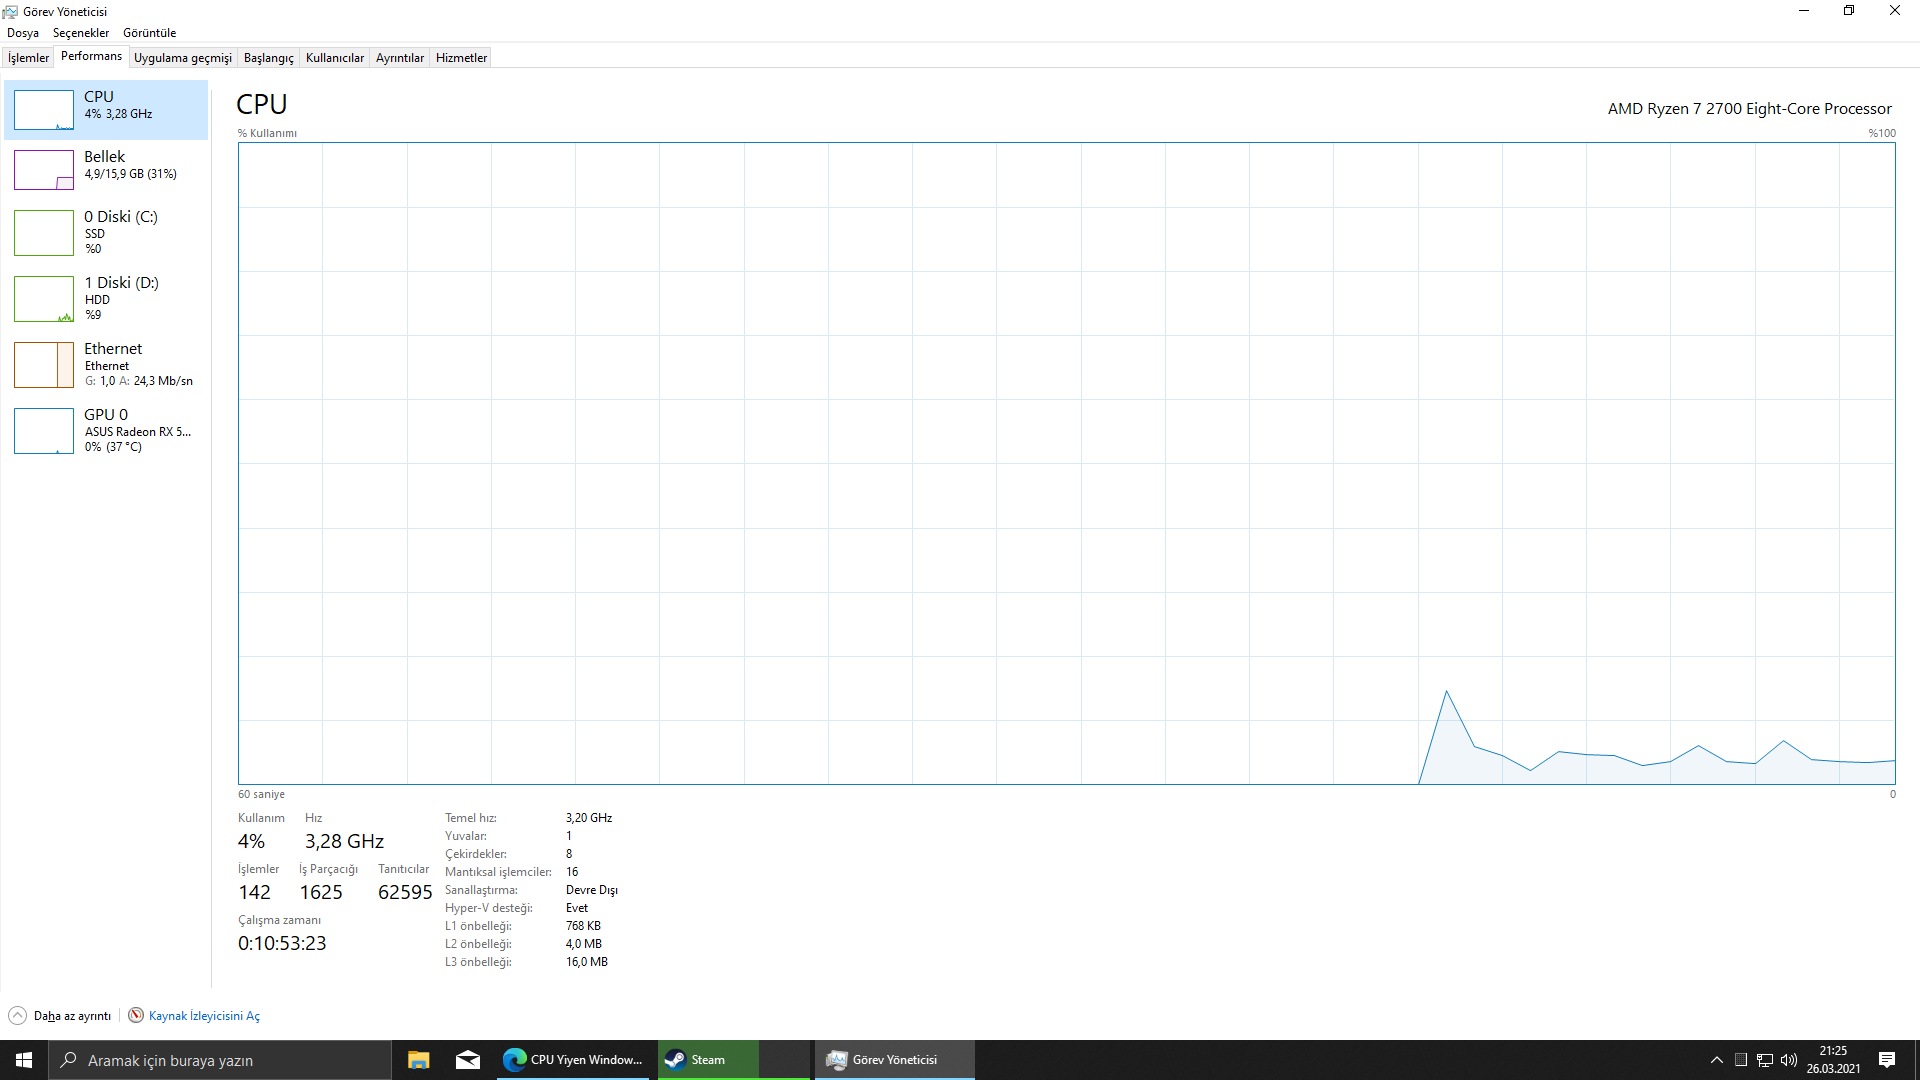
Task: Select the 0 Diski (C:) SSD graph
Action: 44,233
